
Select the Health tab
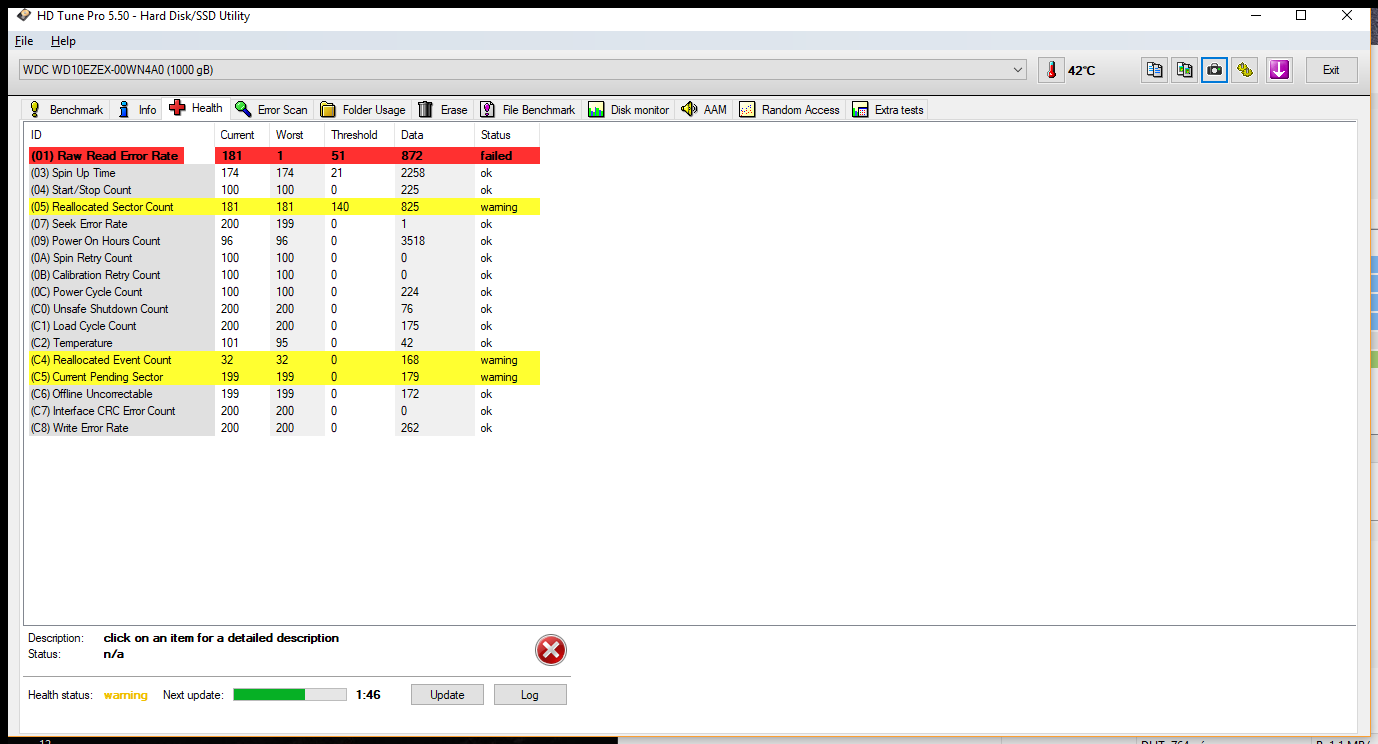pyautogui.click(x=197, y=108)
